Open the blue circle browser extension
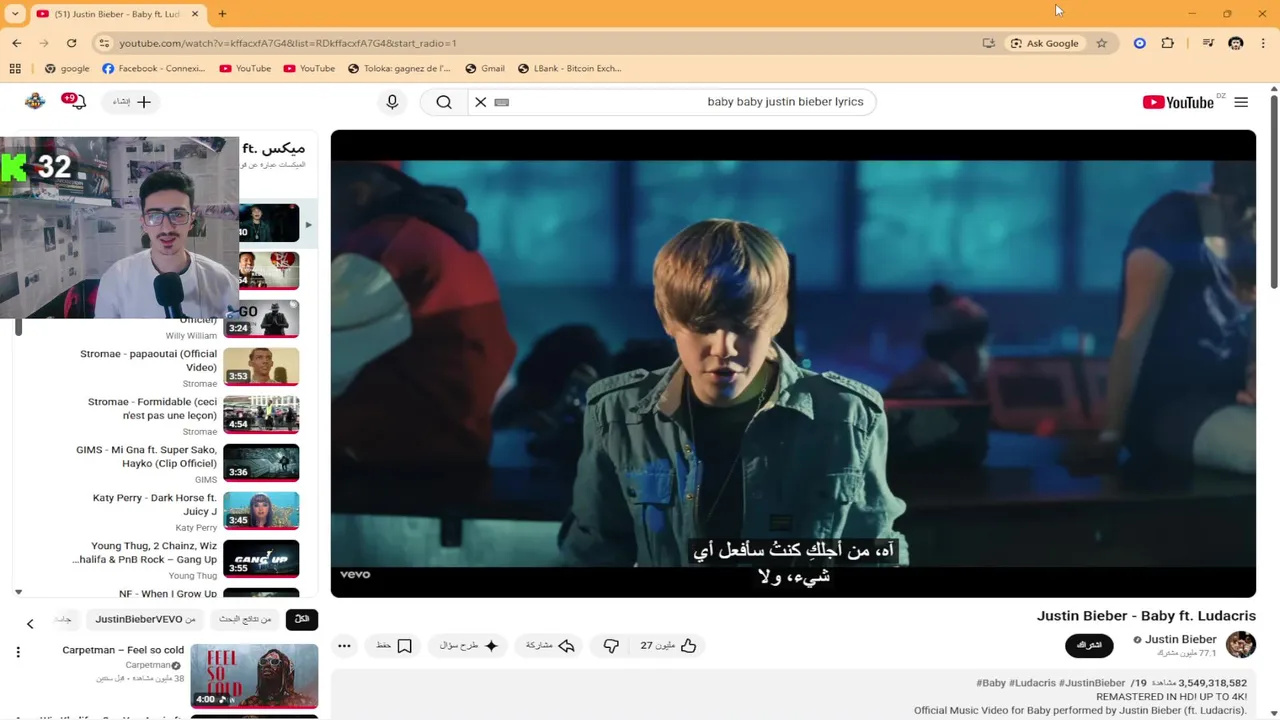The width and height of the screenshot is (1280, 720). click(1139, 43)
